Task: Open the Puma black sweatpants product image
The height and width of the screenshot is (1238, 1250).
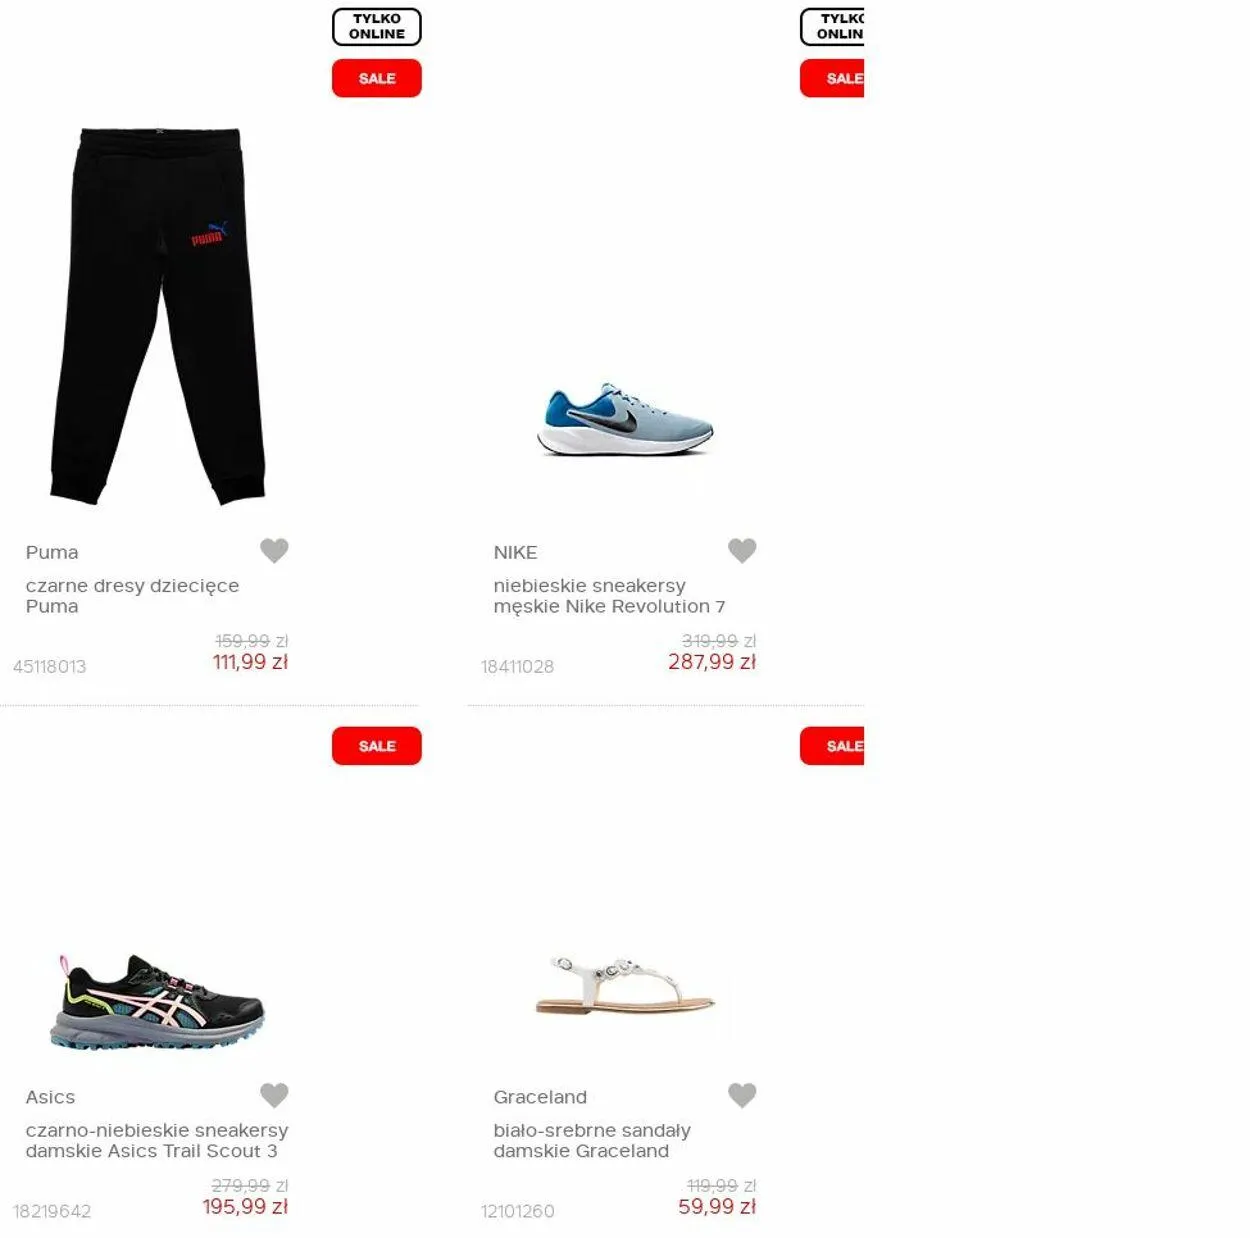Action: (x=158, y=315)
